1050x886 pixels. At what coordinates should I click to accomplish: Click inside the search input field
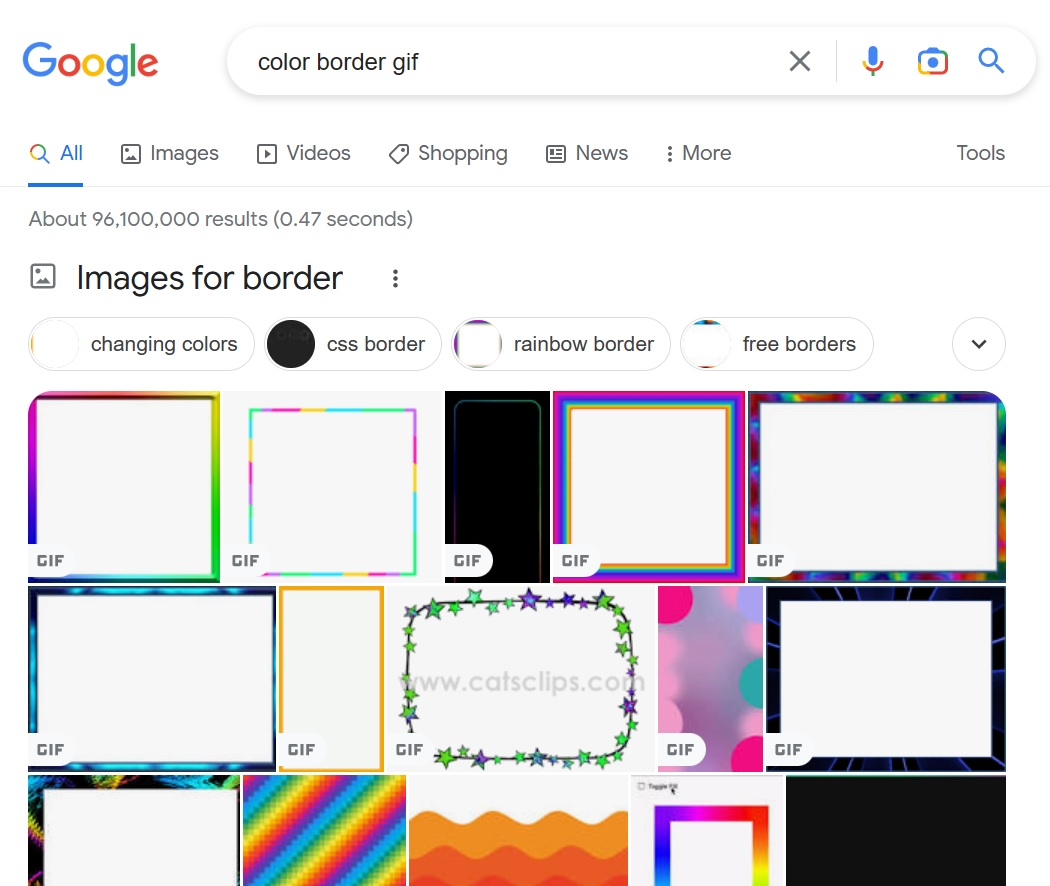click(500, 62)
